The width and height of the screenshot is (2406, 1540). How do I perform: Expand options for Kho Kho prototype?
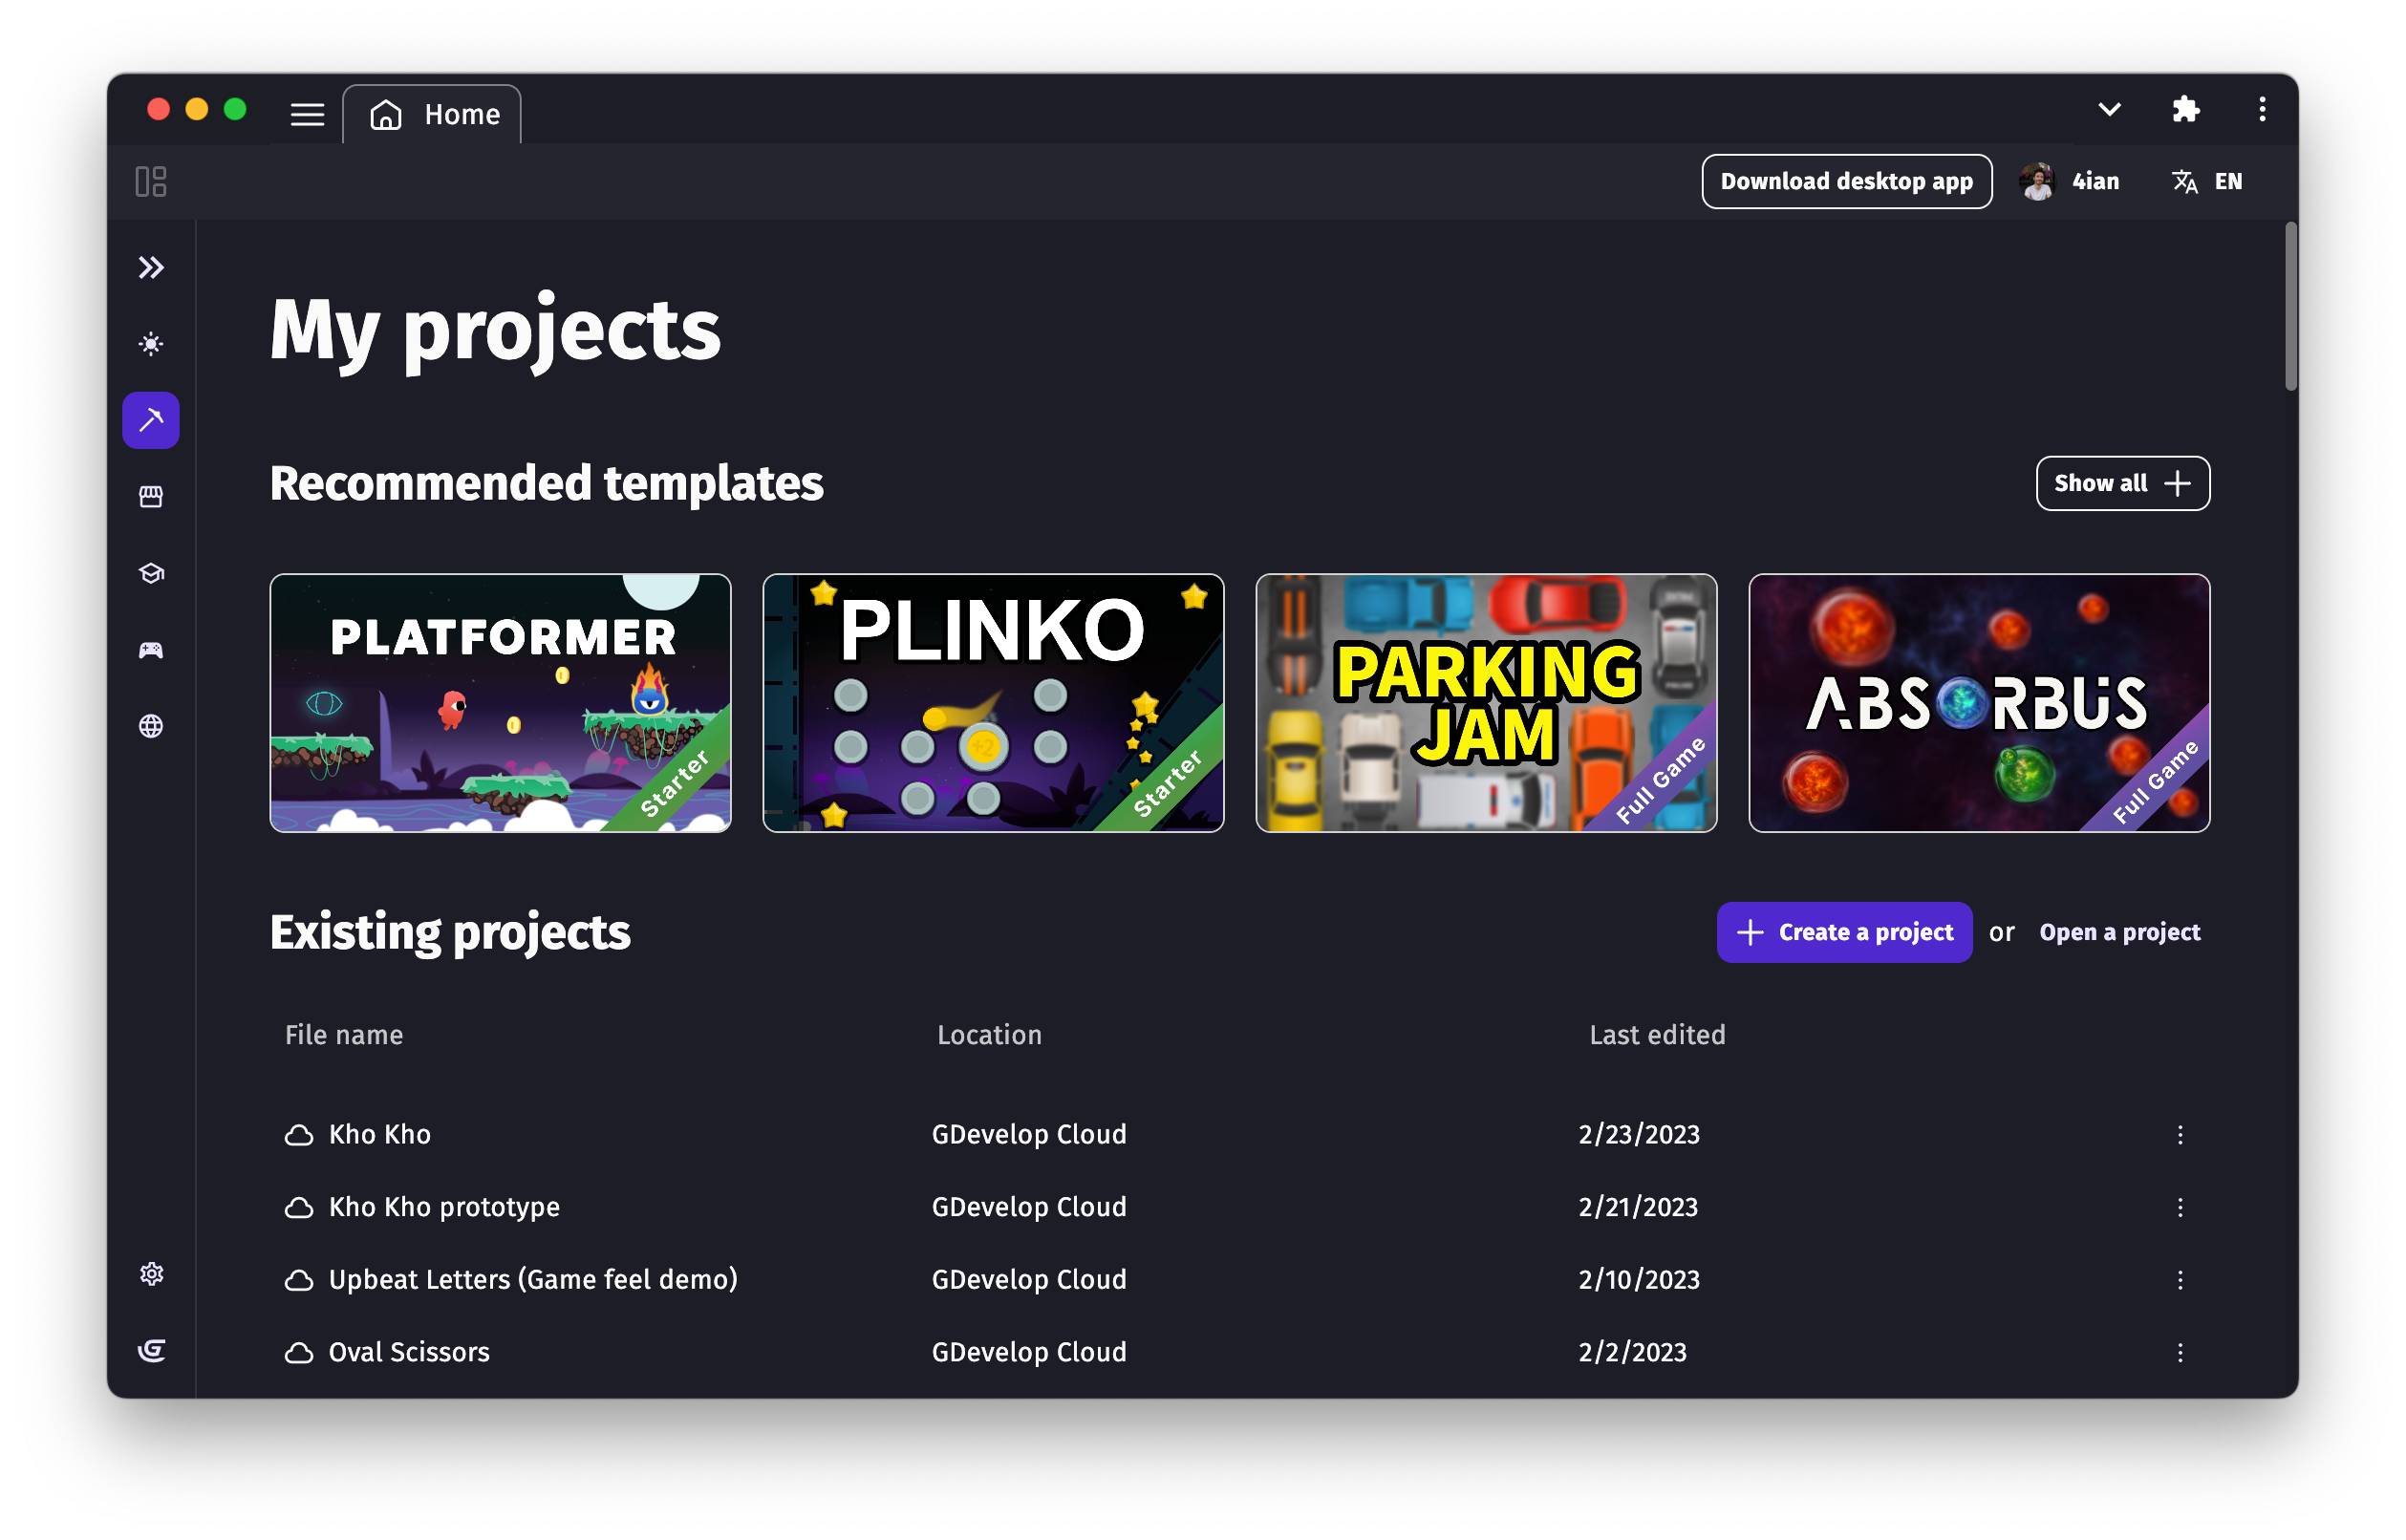[x=2180, y=1207]
